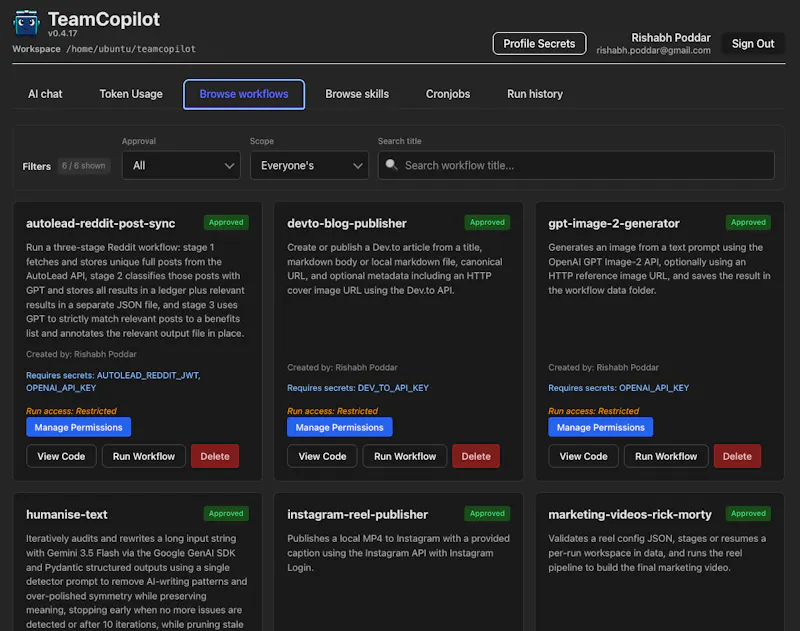Image resolution: width=800 pixels, height=631 pixels.
Task: Click the Sign Out button
Action: 753,43
